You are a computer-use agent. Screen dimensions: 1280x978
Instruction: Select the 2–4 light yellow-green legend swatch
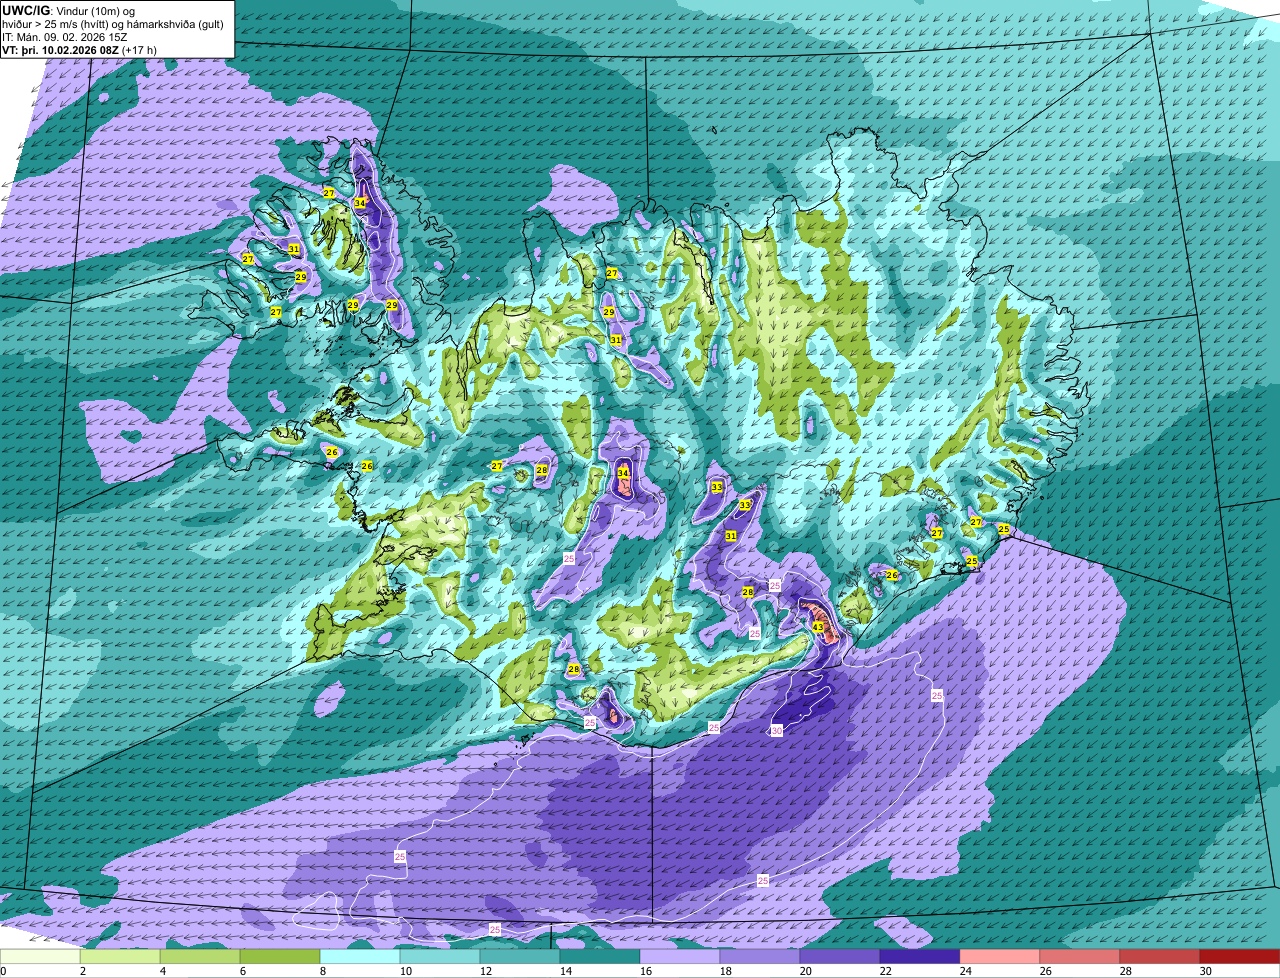coord(120,957)
